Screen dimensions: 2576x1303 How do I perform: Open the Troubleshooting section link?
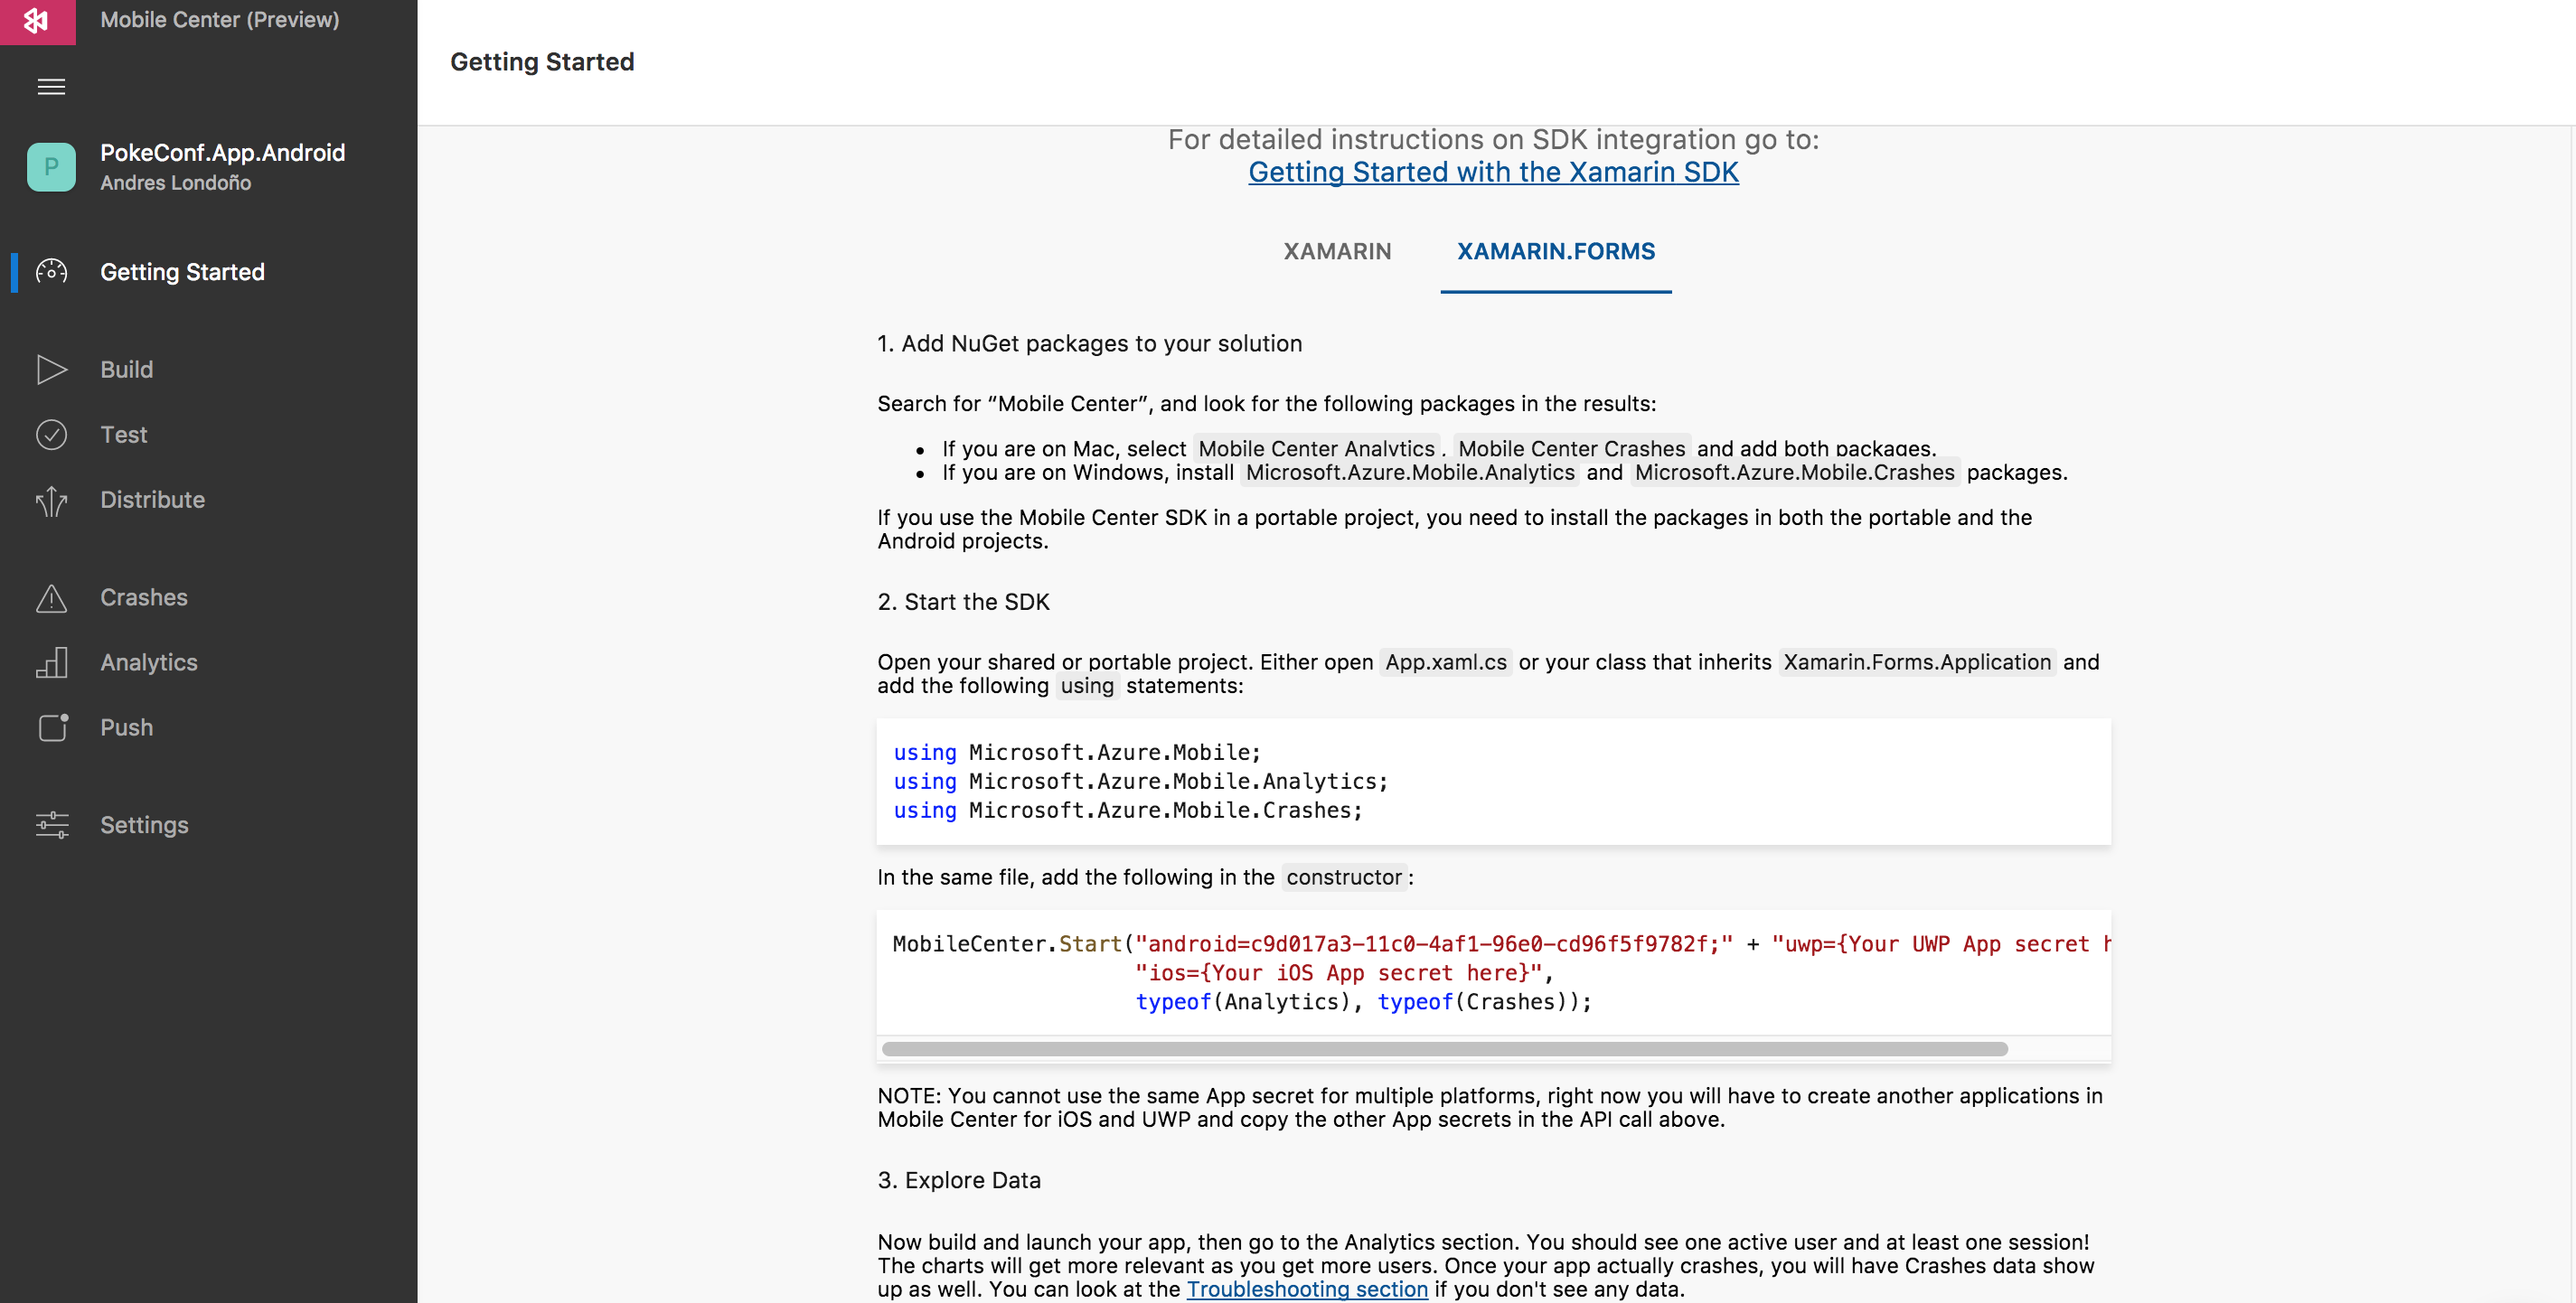pos(1306,1289)
